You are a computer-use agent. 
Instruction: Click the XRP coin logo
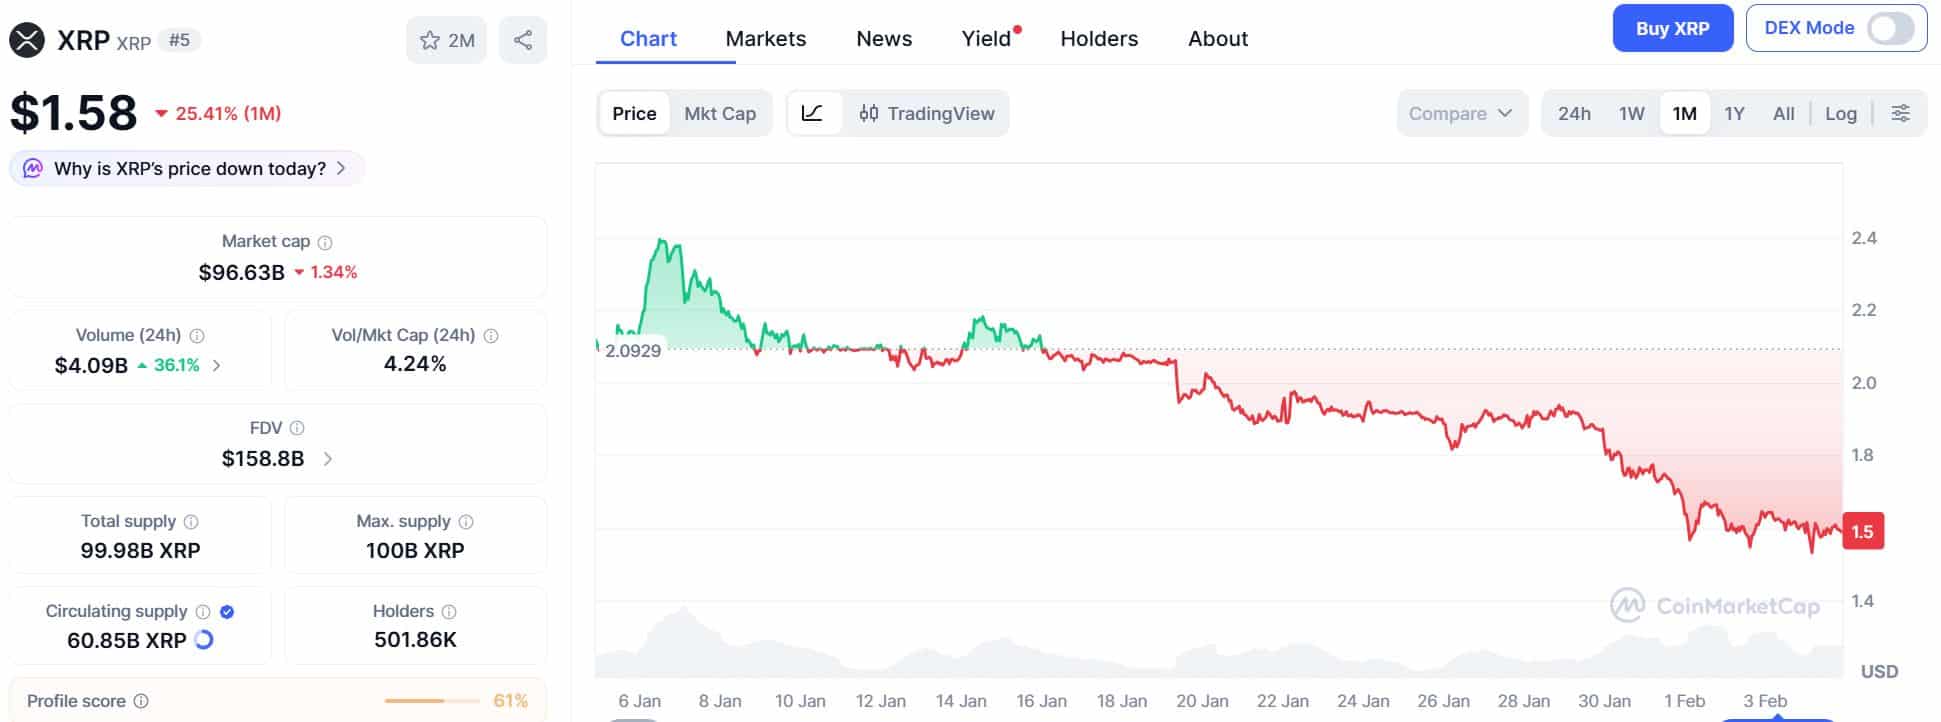click(27, 41)
